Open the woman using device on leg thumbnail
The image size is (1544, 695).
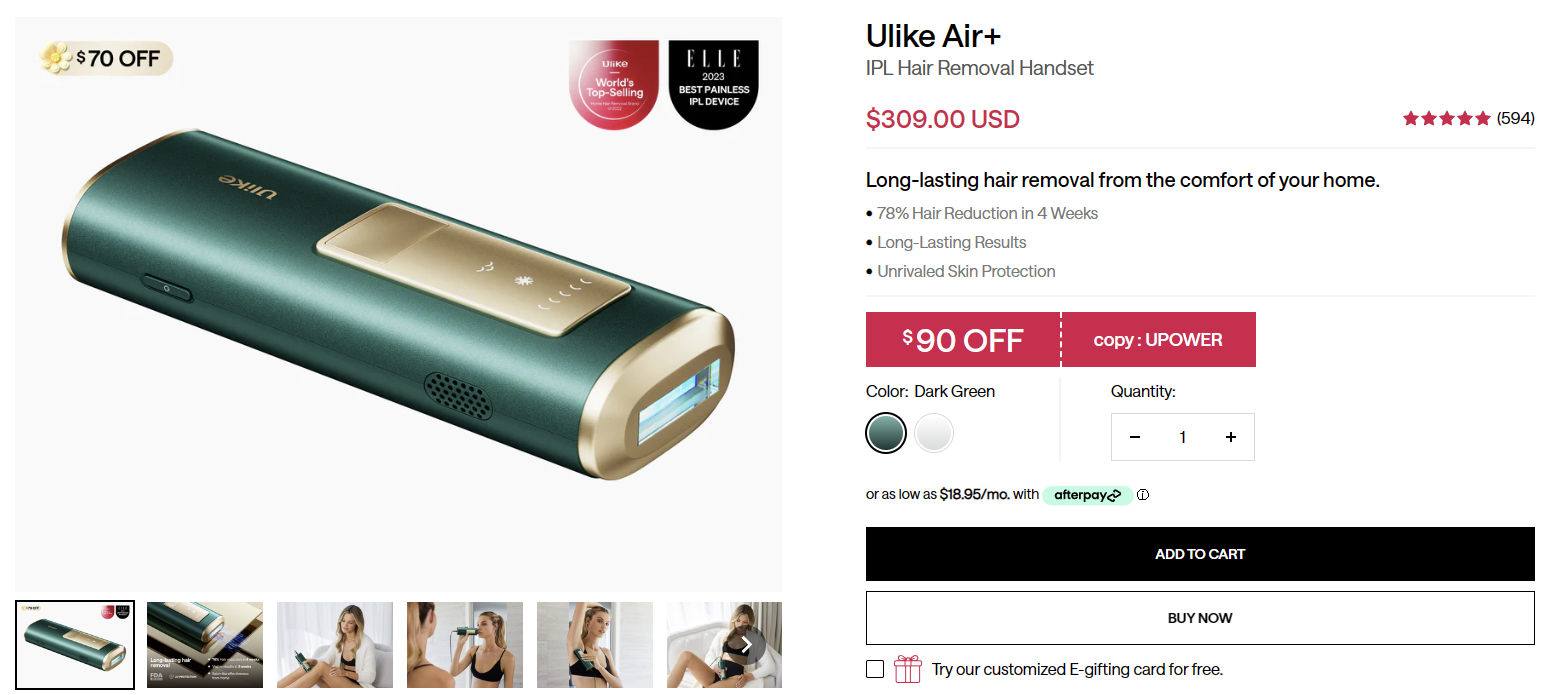click(x=335, y=645)
